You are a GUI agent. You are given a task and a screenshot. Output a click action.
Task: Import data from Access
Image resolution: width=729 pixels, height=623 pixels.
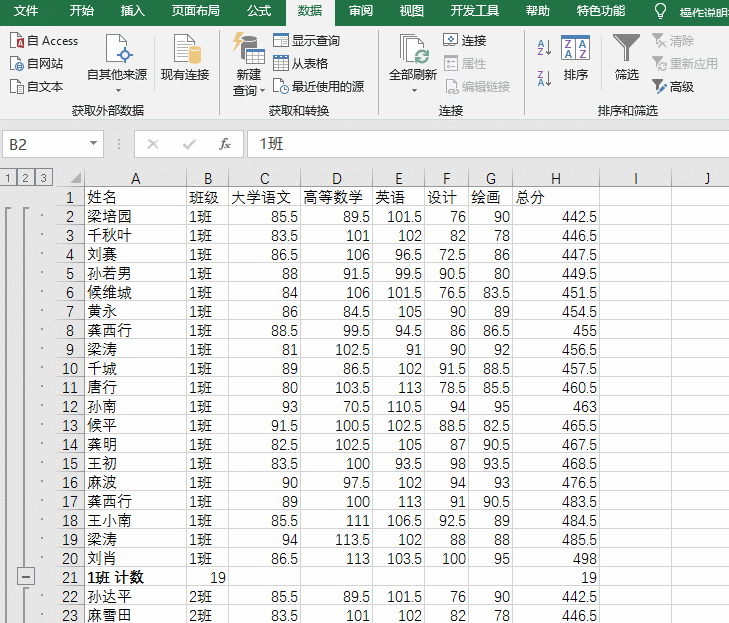(44, 41)
